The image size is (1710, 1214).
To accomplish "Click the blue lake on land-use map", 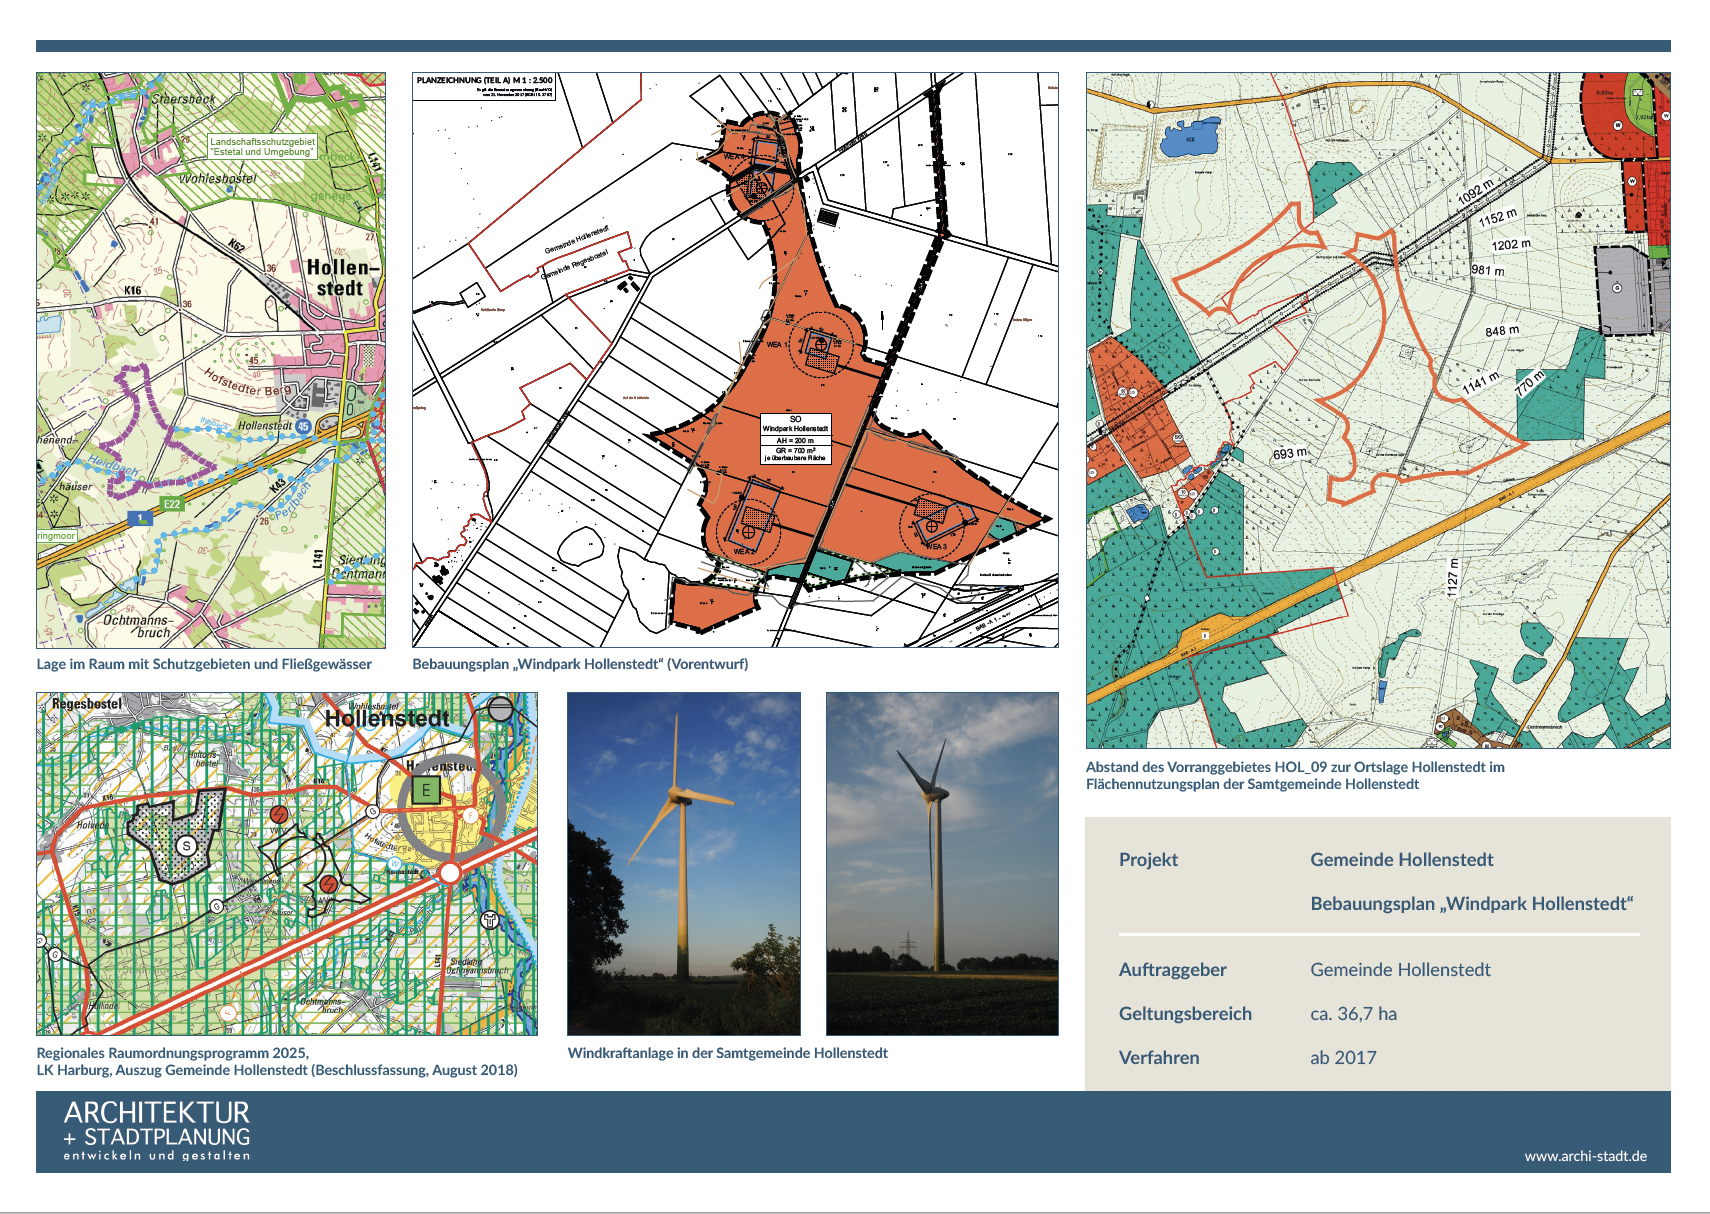I will (1189, 137).
